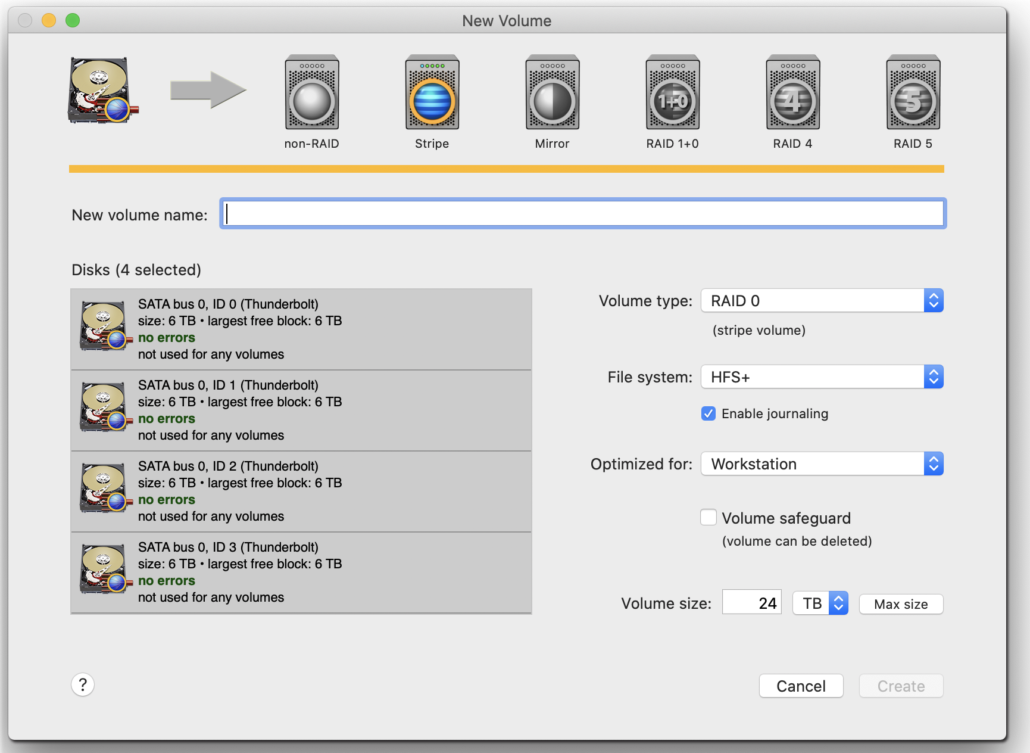Image resolution: width=1030 pixels, height=753 pixels.
Task: Open the Optimized for dropdown
Action: [x=821, y=464]
